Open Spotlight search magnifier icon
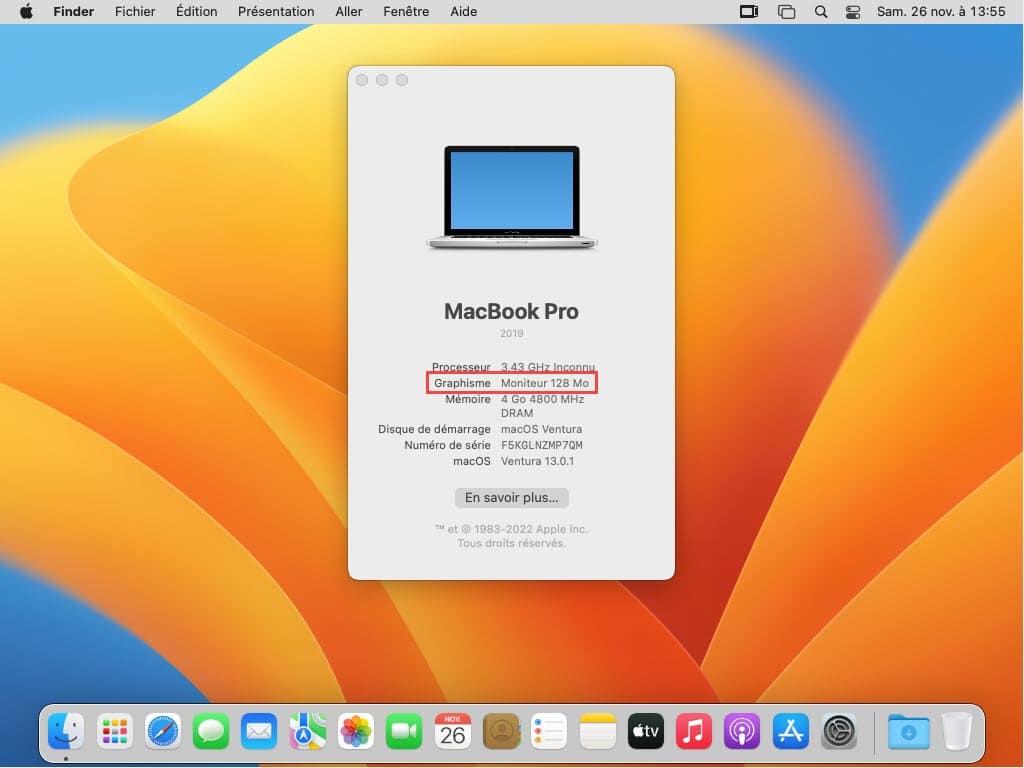This screenshot has height=768, width=1024. pos(821,12)
